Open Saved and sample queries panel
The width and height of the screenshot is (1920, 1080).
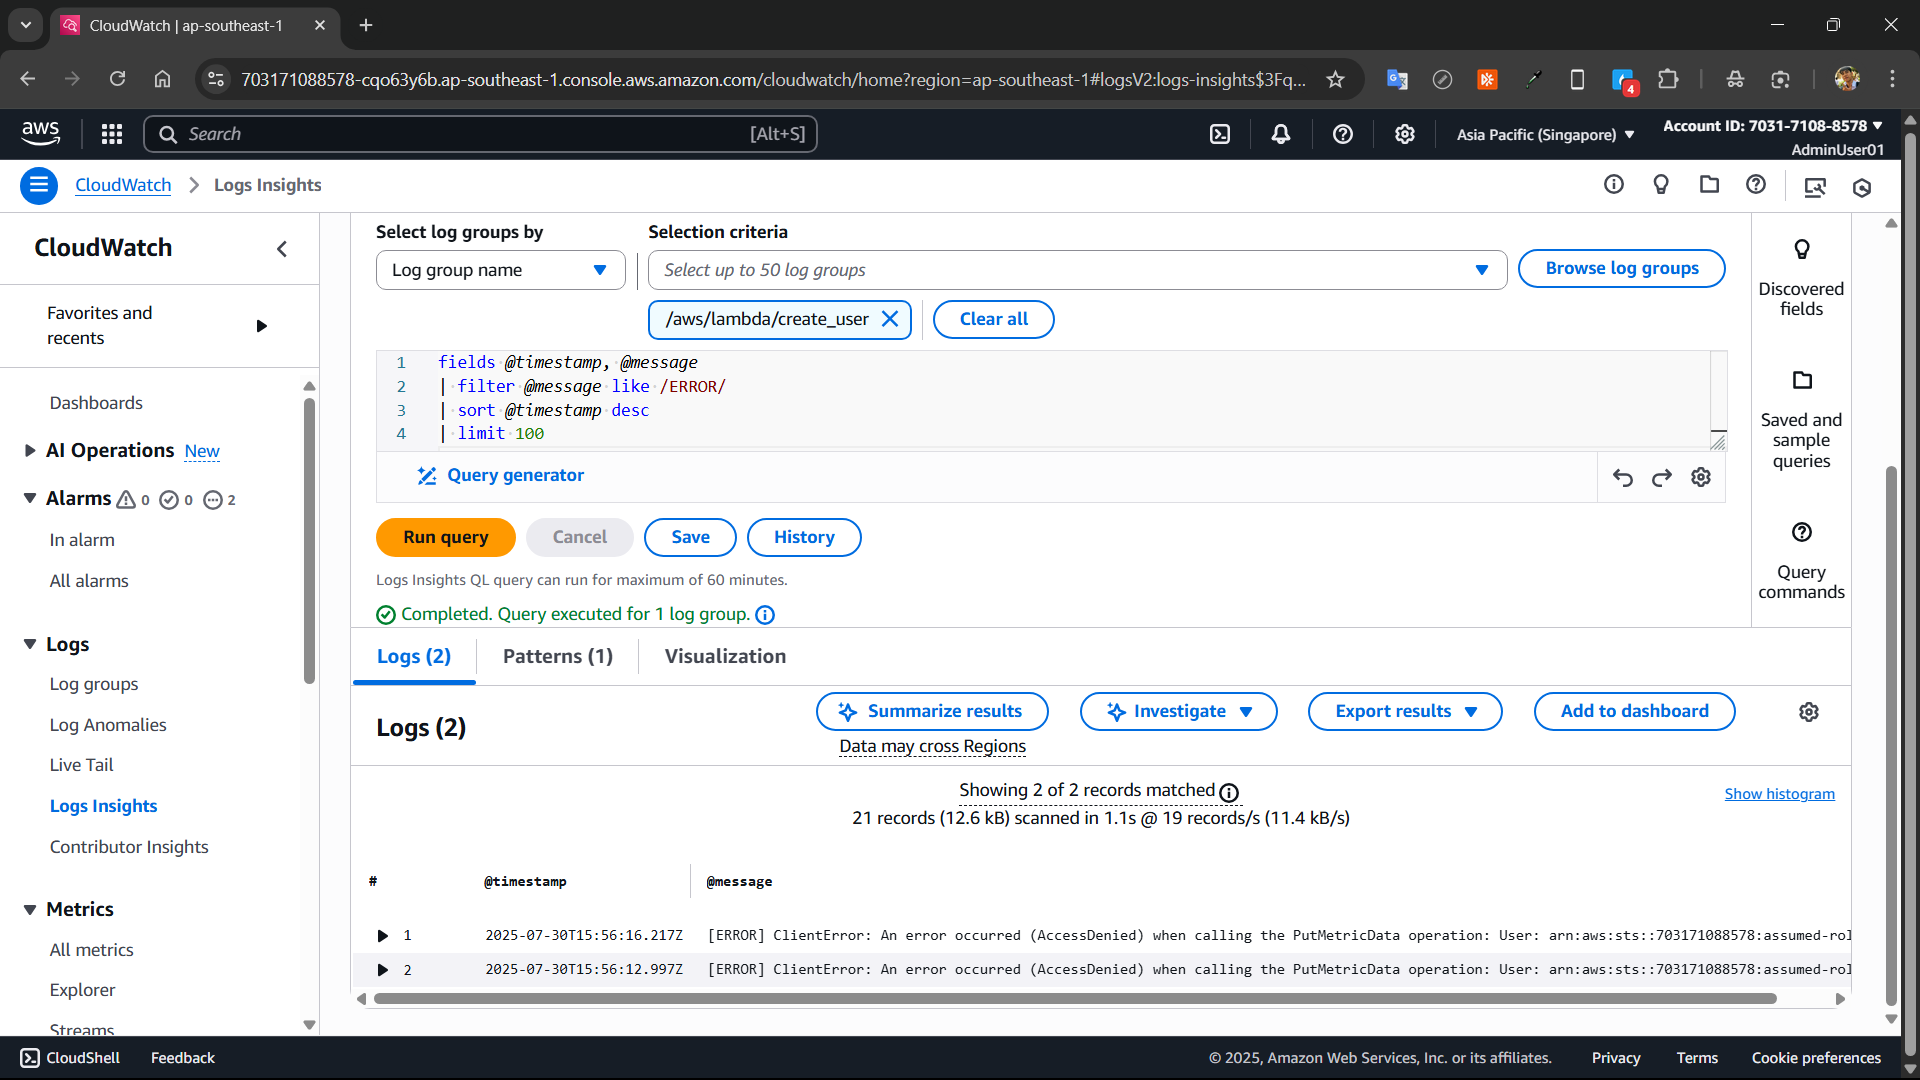(x=1801, y=420)
